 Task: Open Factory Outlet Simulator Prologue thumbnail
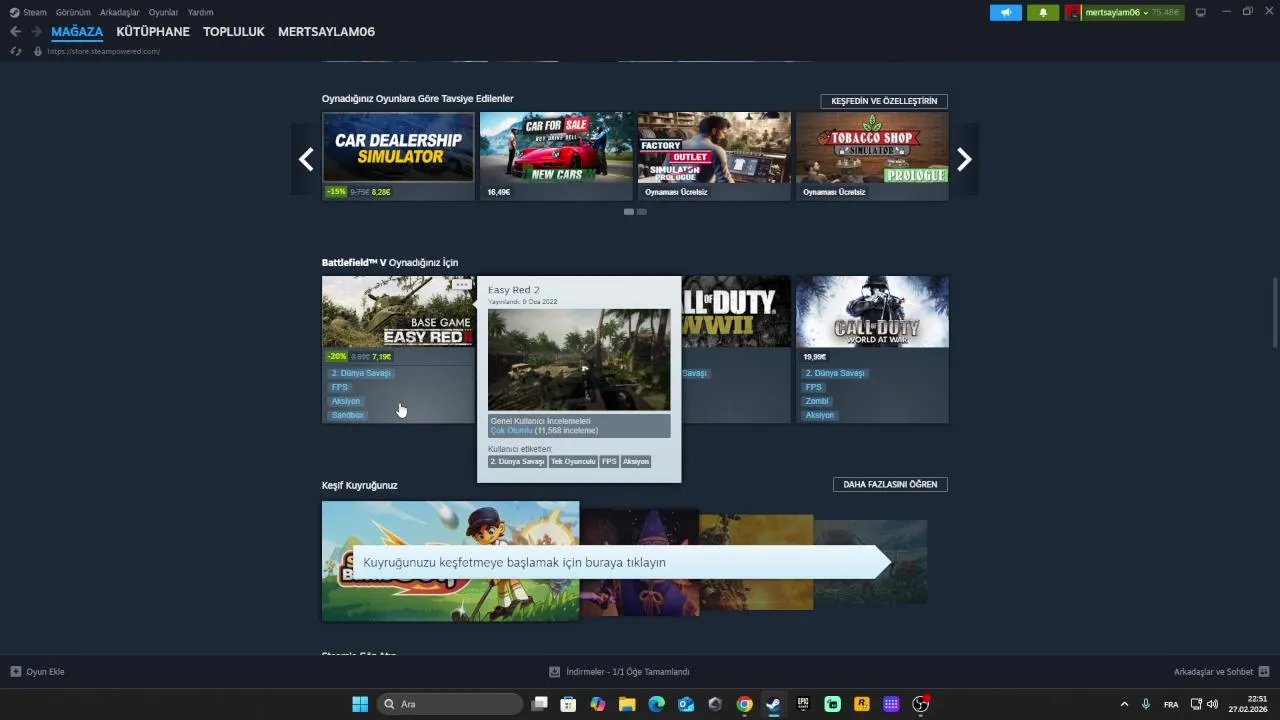point(714,147)
